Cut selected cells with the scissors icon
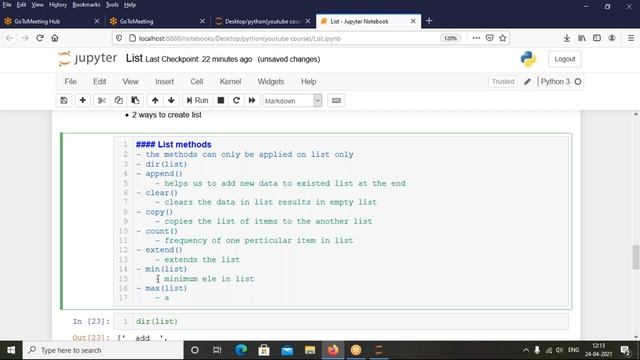The image size is (640, 360). coord(102,100)
